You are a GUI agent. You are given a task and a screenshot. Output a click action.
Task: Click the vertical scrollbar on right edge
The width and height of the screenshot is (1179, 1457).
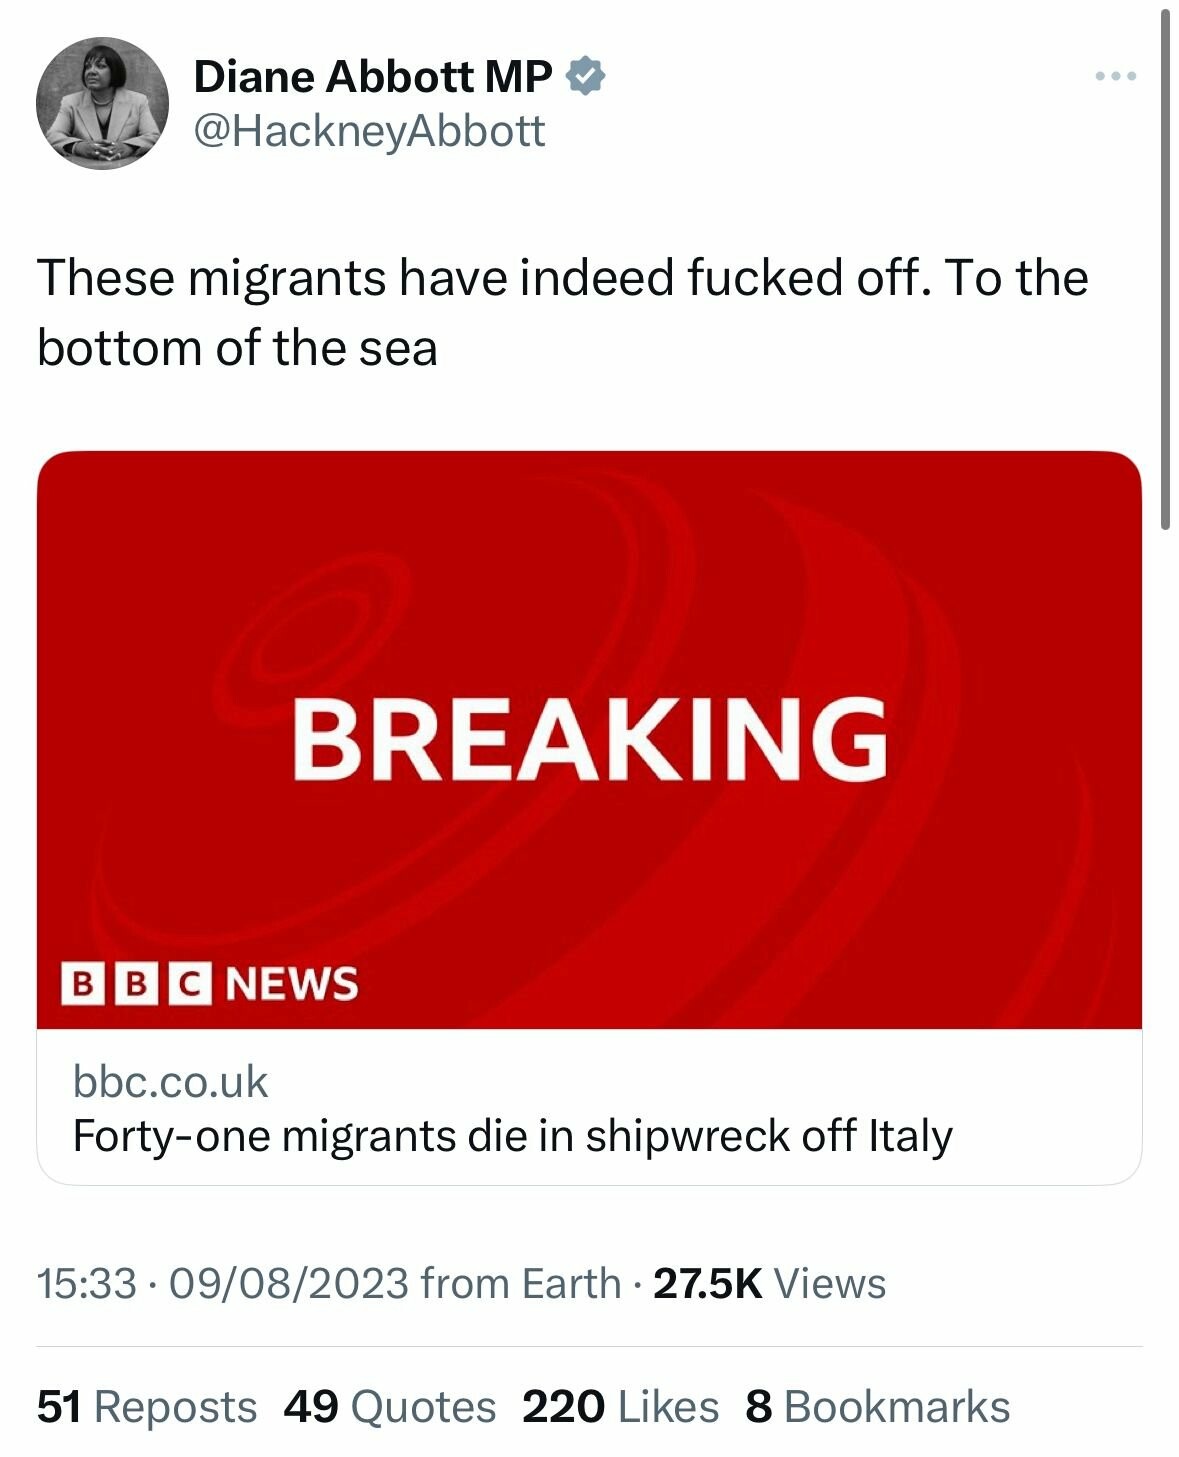1165,270
